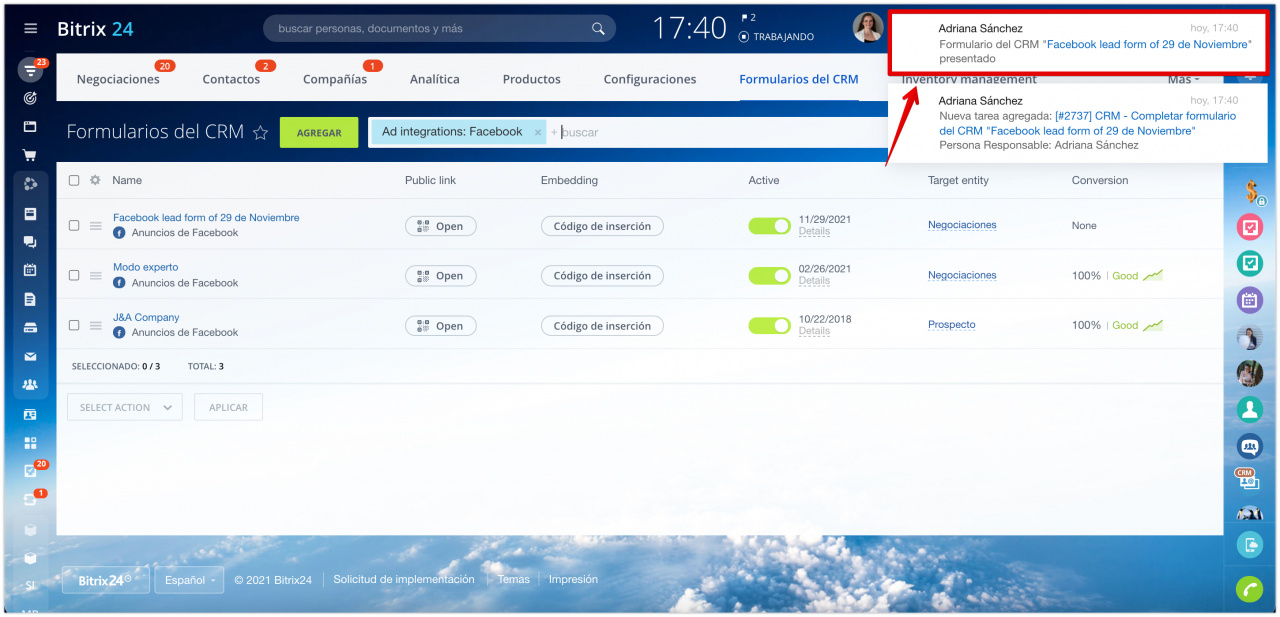Select the Modo experto row checkbox
Screen dimensions: 1280x617
[x=74, y=276]
